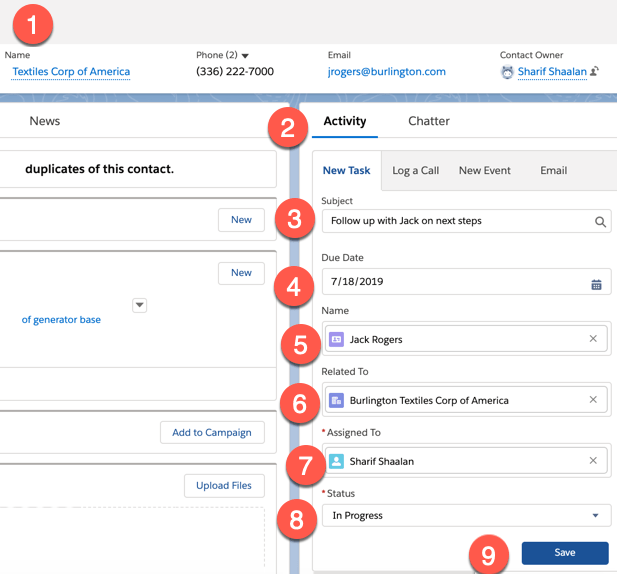Image resolution: width=617 pixels, height=574 pixels.
Task: Click the jrogers@burlington.com email link
Action: (x=386, y=72)
